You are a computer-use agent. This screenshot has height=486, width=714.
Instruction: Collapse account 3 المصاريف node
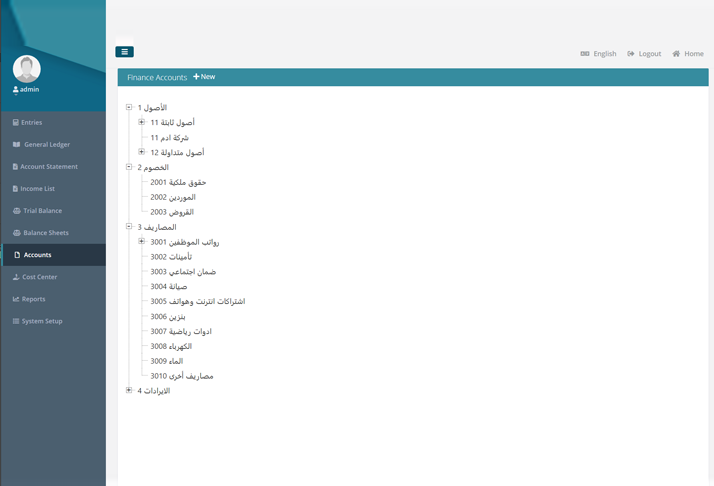129,226
